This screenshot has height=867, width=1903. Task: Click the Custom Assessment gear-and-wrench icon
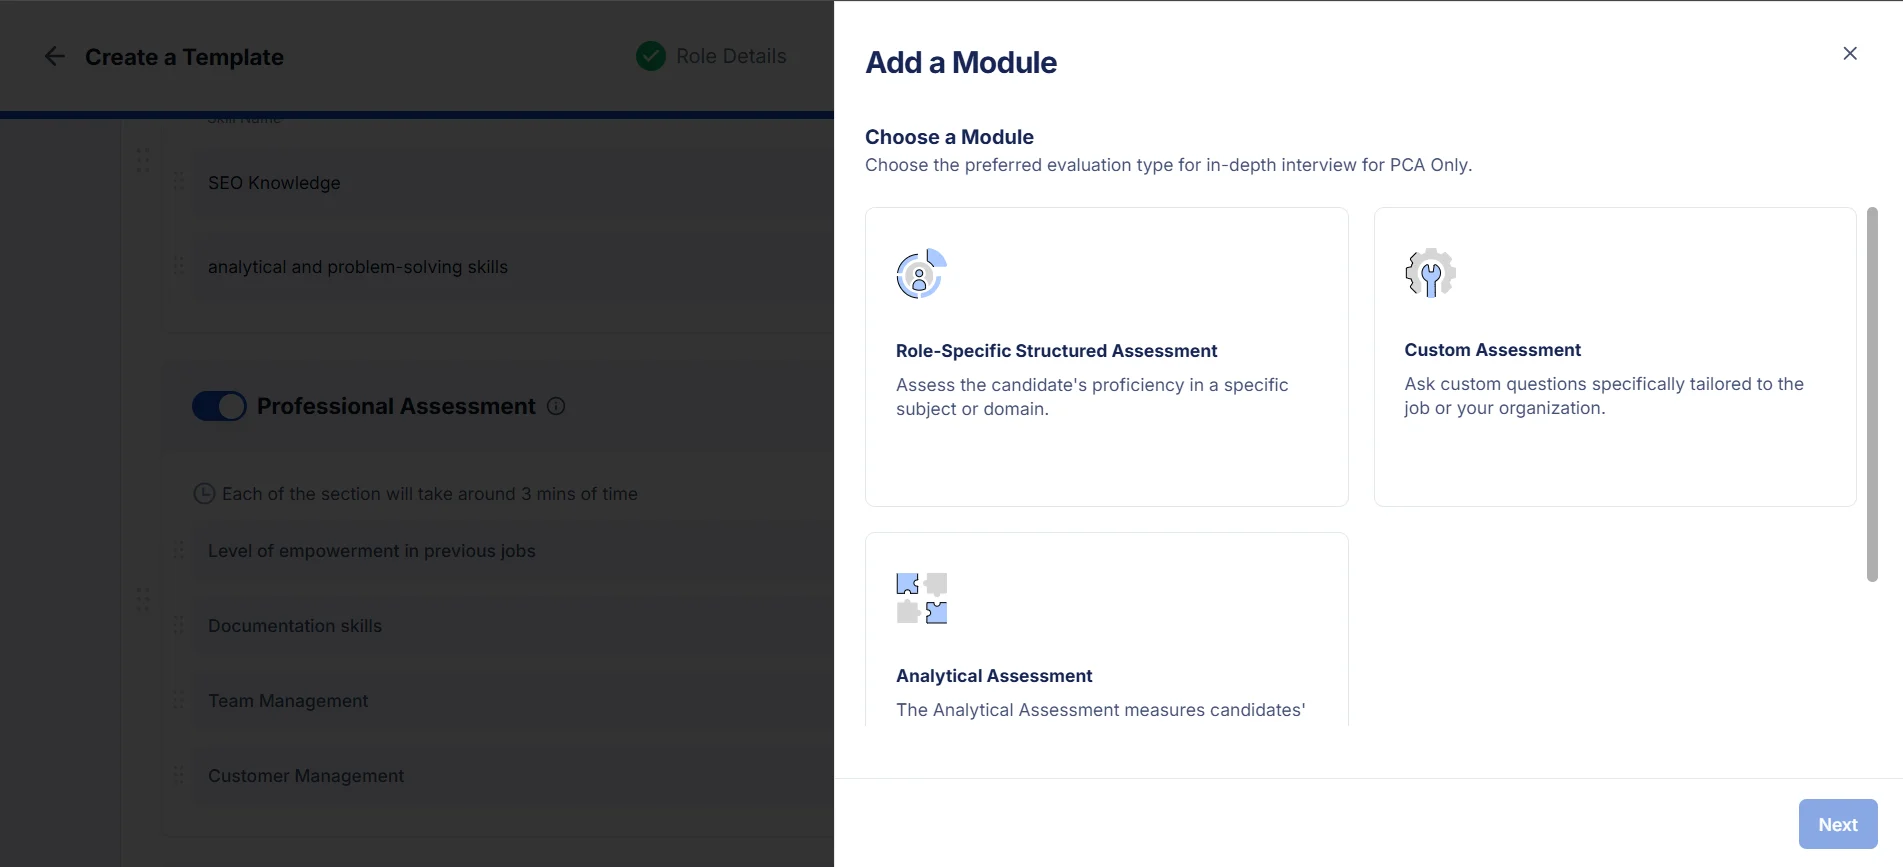1428,272
